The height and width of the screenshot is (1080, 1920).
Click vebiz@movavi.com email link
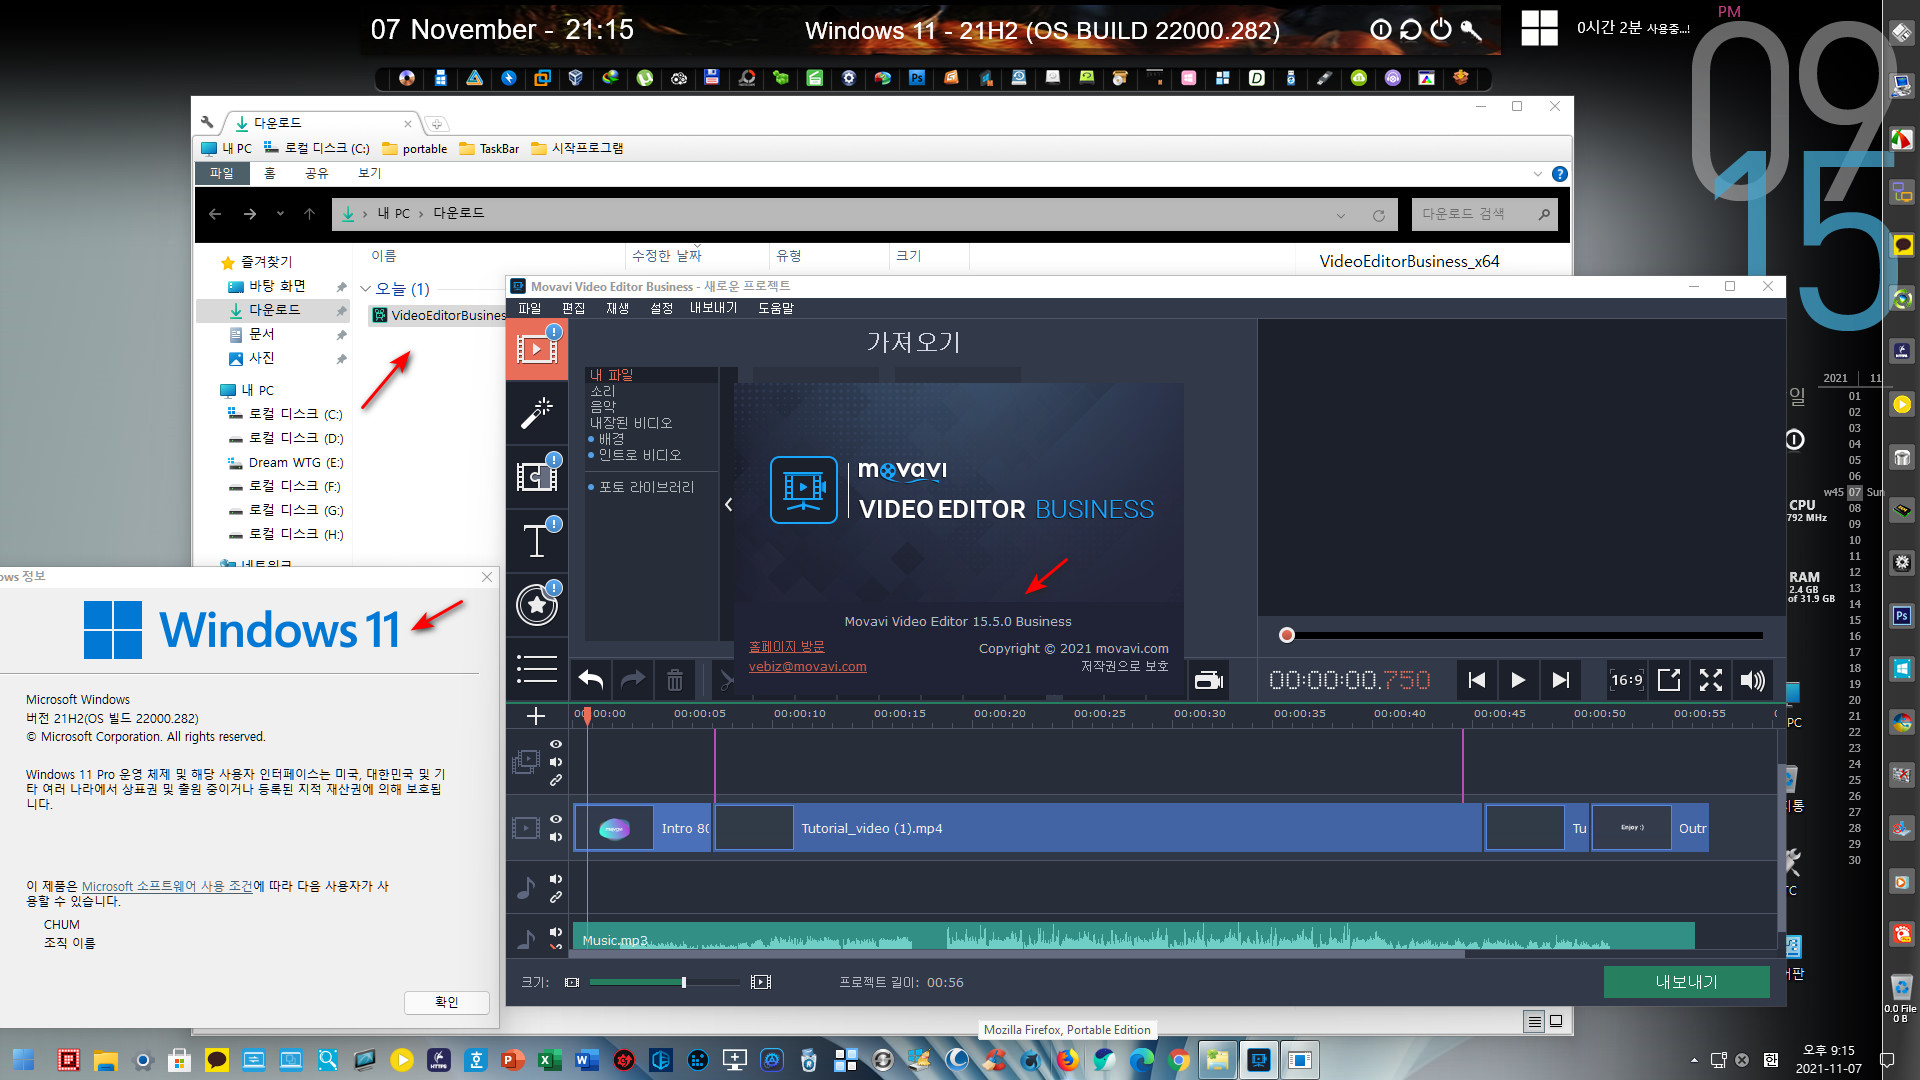tap(808, 667)
